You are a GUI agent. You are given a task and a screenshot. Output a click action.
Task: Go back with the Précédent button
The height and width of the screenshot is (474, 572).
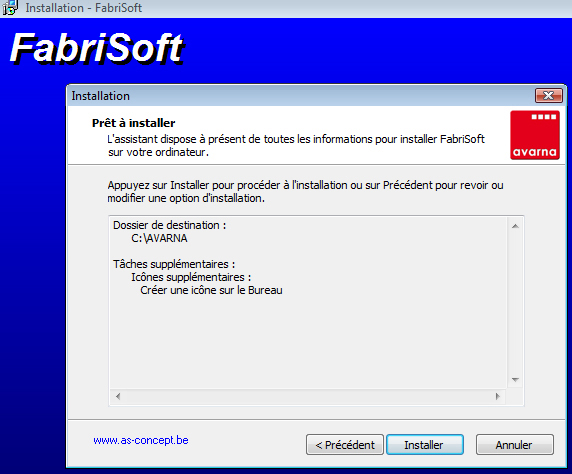point(345,444)
